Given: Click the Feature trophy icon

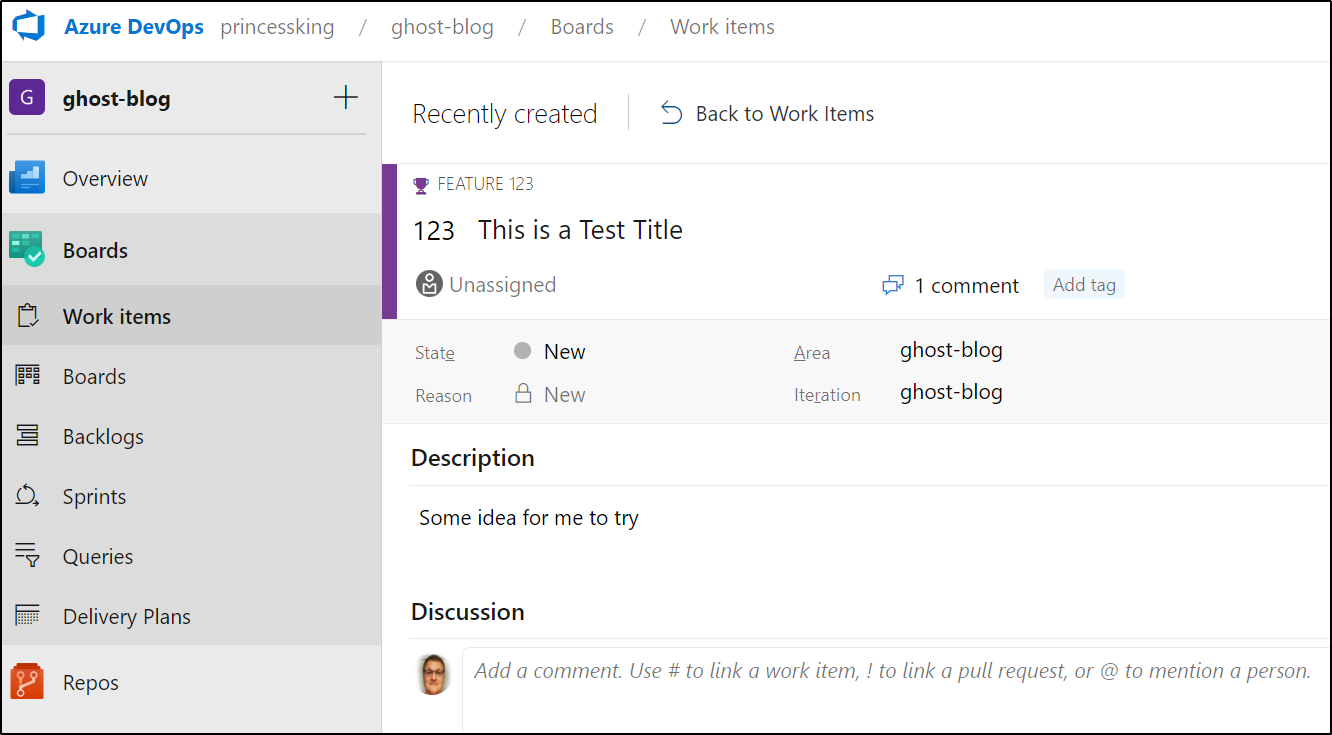Looking at the screenshot, I should pos(421,184).
